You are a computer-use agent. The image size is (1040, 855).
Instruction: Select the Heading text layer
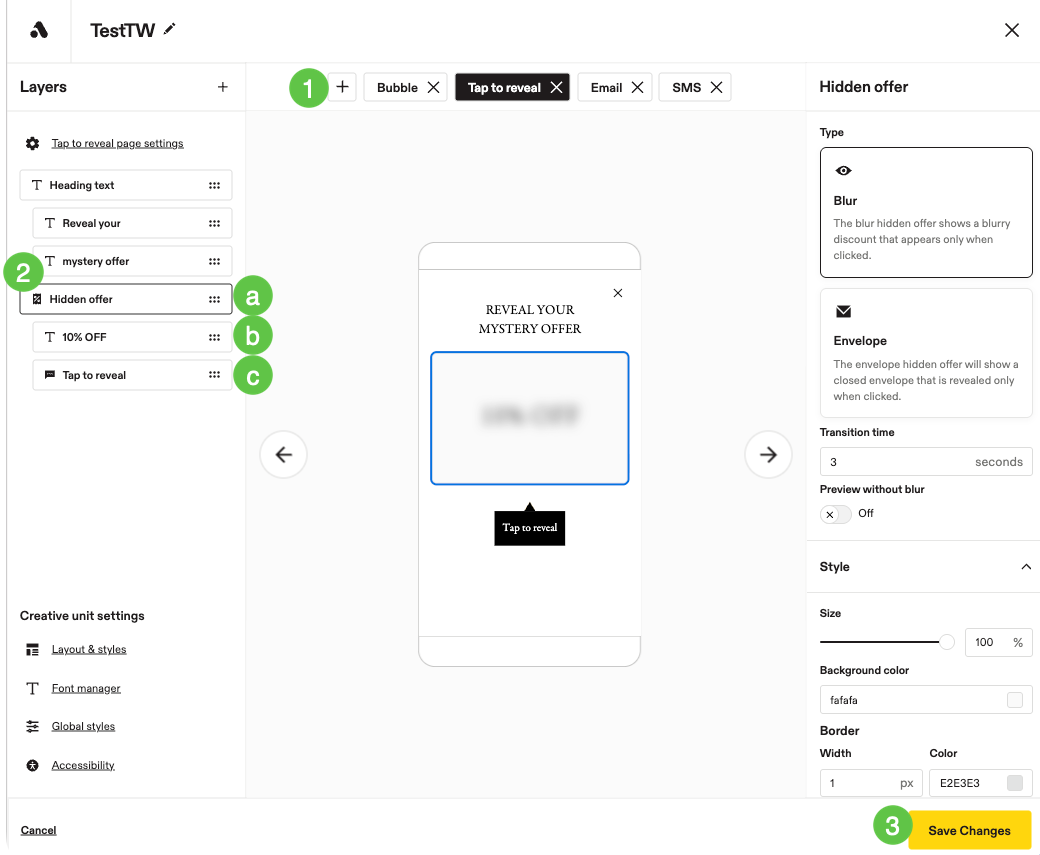[126, 185]
